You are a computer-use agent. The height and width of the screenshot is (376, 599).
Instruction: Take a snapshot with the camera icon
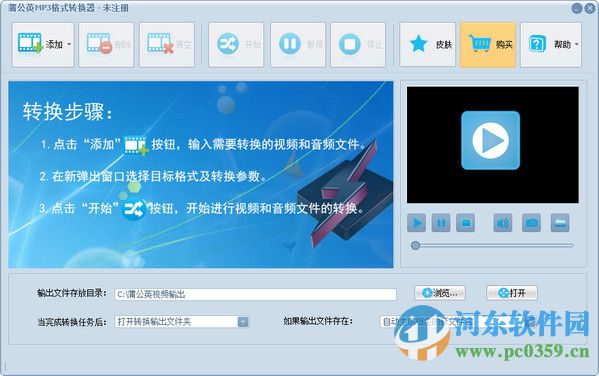tap(531, 223)
